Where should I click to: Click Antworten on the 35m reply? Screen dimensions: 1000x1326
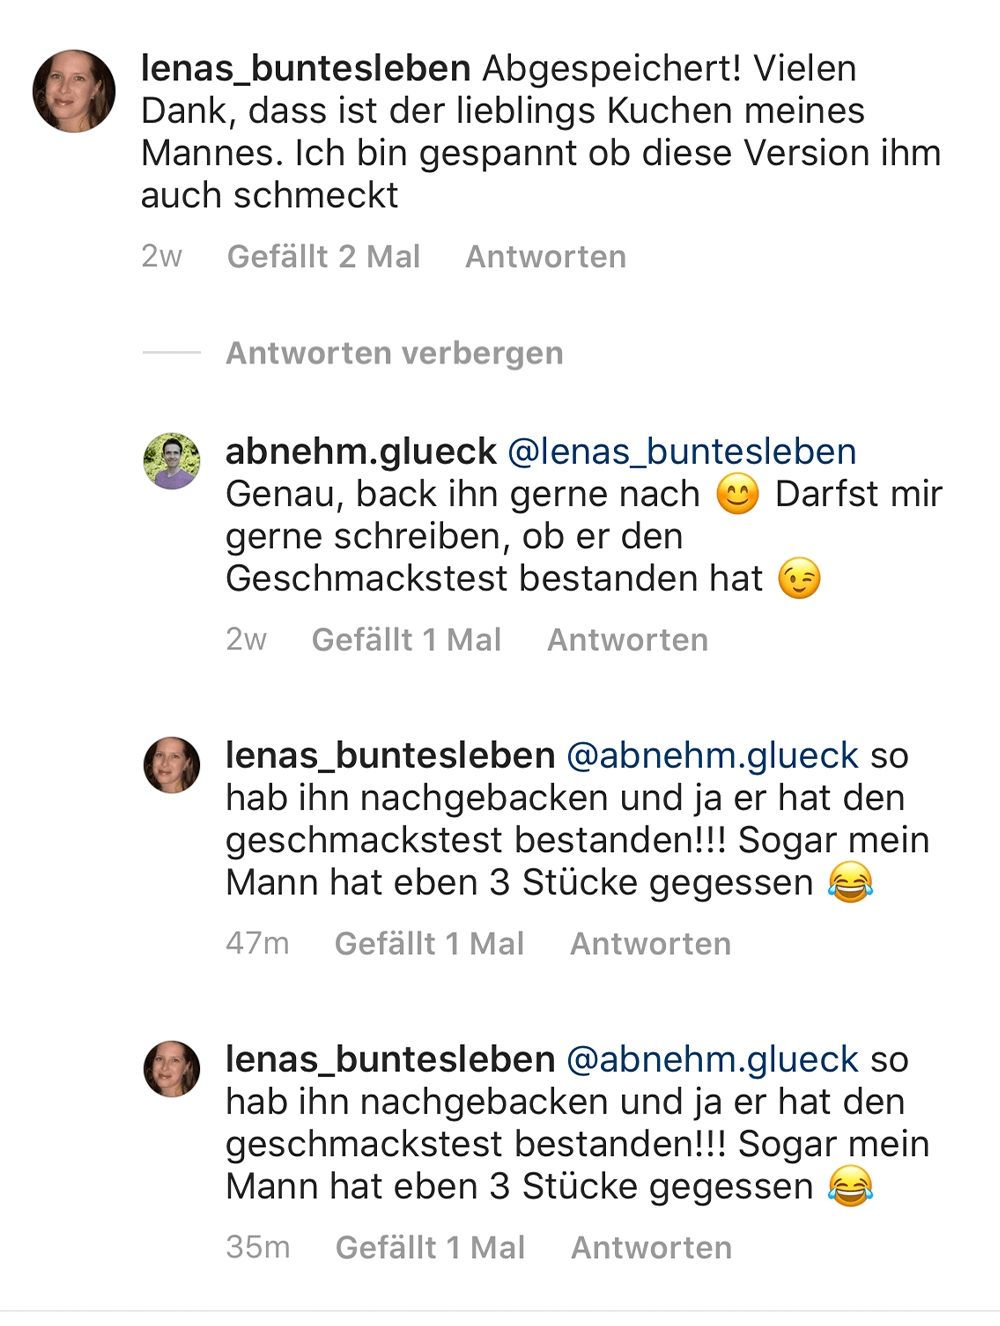[651, 1248]
